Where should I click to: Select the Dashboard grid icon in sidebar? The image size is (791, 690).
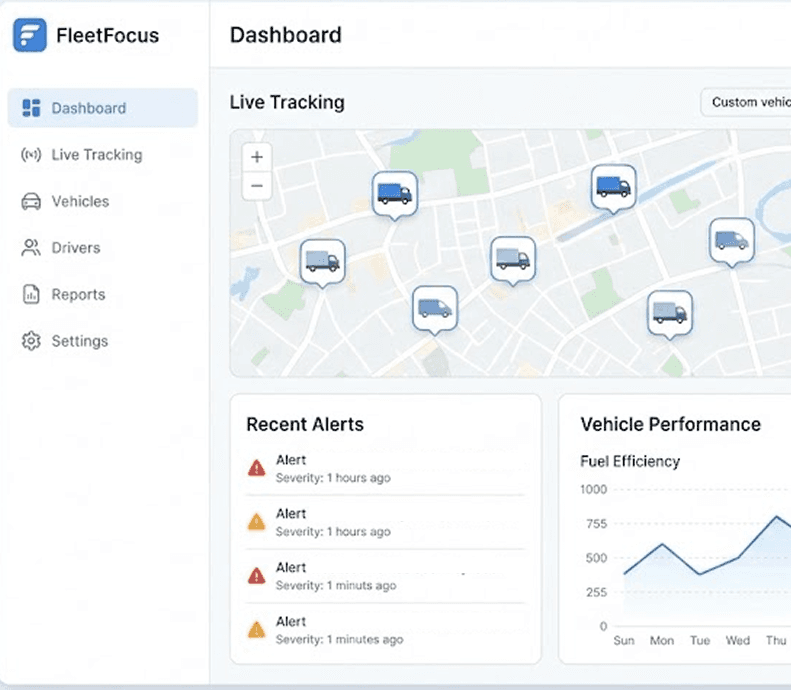click(x=31, y=108)
